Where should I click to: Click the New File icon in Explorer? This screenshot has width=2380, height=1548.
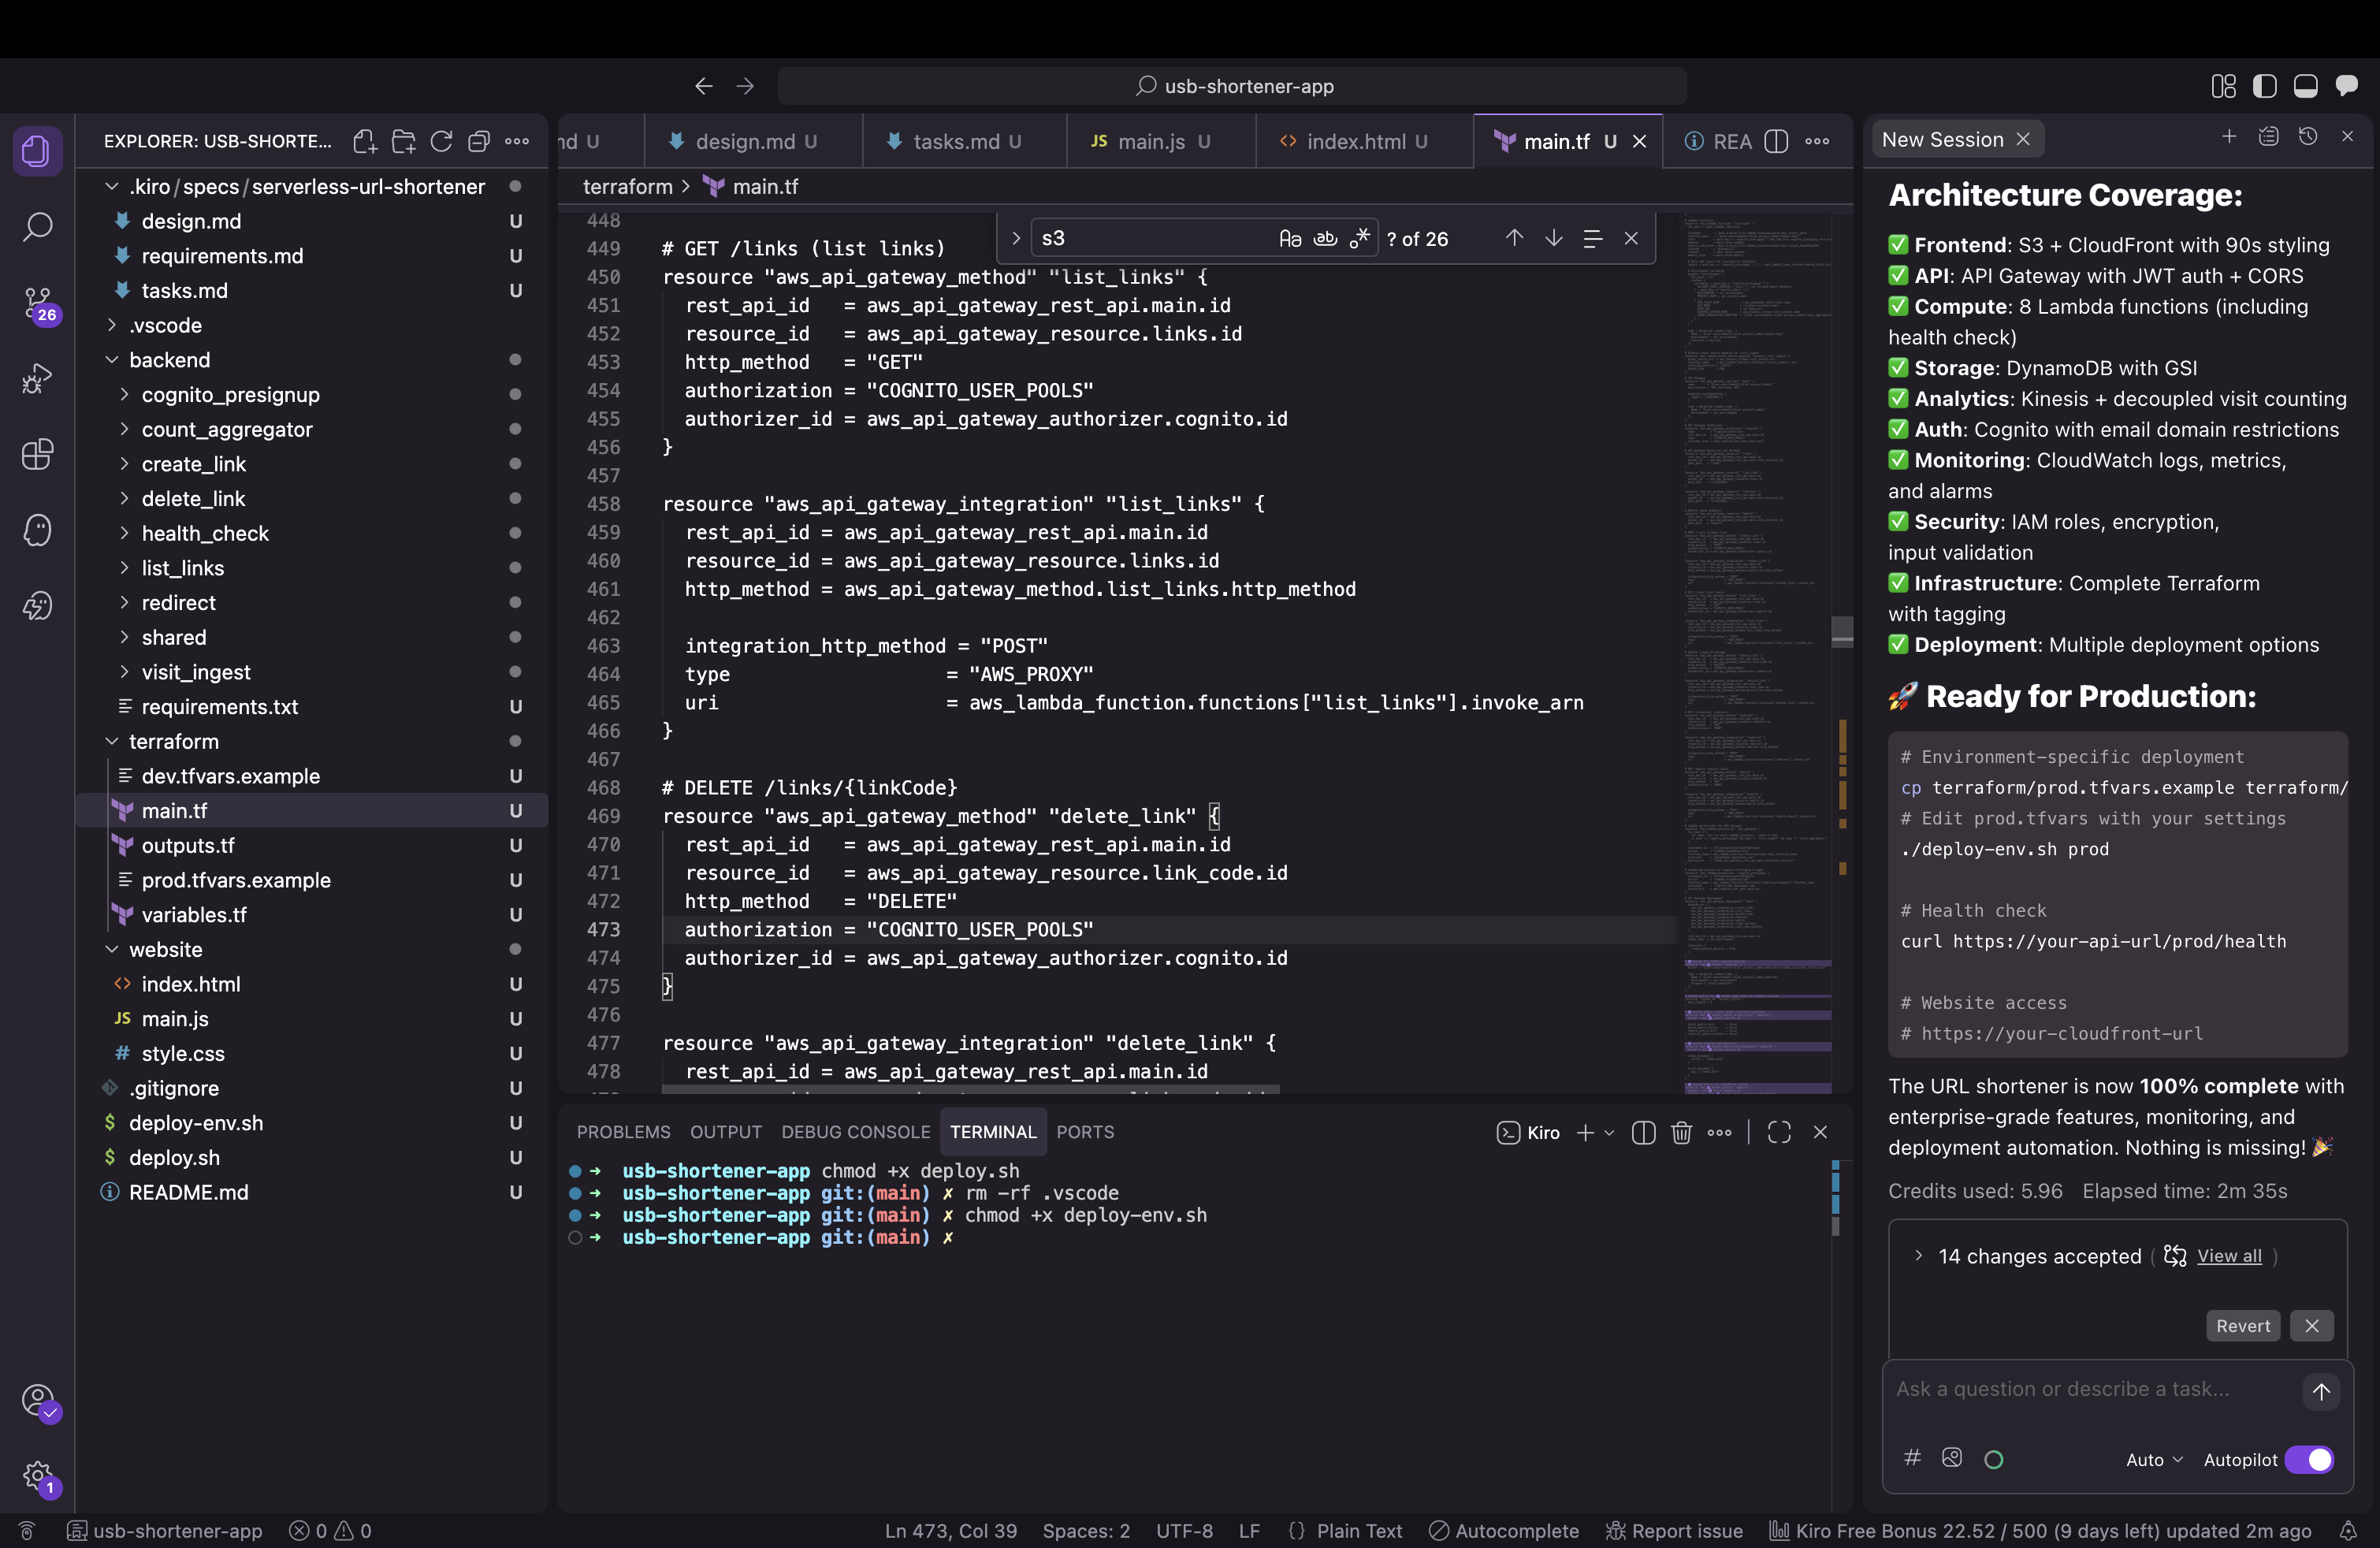tap(365, 141)
